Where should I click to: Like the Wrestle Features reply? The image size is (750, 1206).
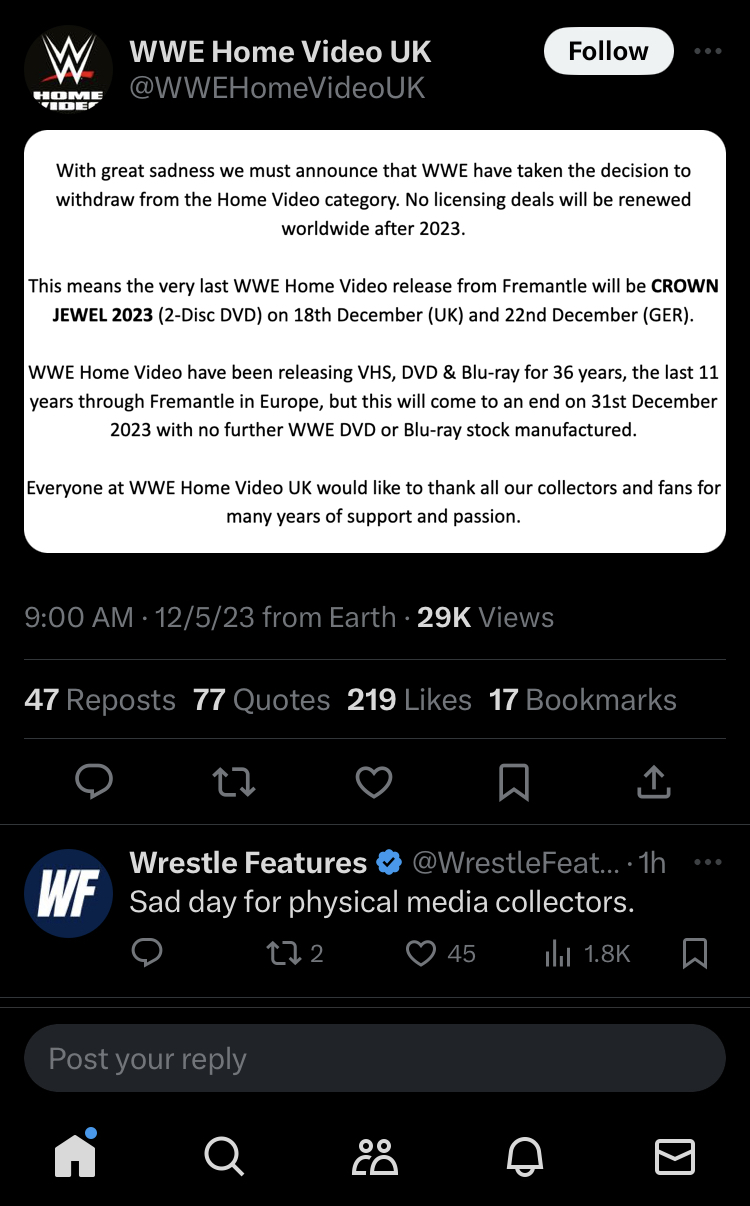[x=421, y=954]
